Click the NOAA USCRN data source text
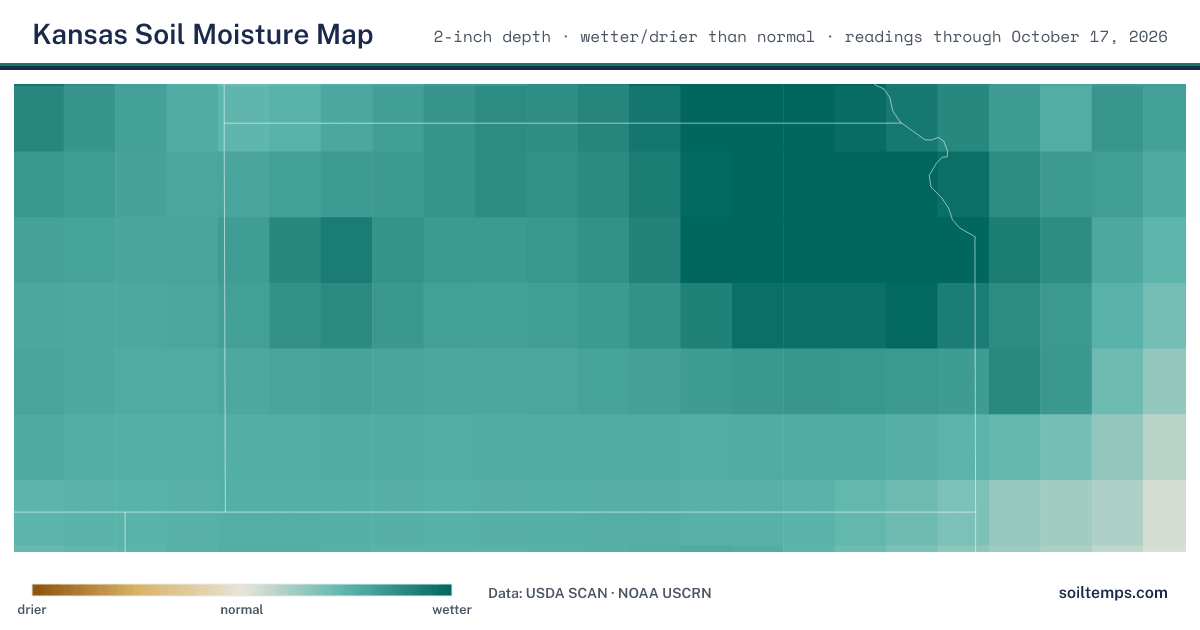This screenshot has width=1200, height=630. [x=665, y=593]
